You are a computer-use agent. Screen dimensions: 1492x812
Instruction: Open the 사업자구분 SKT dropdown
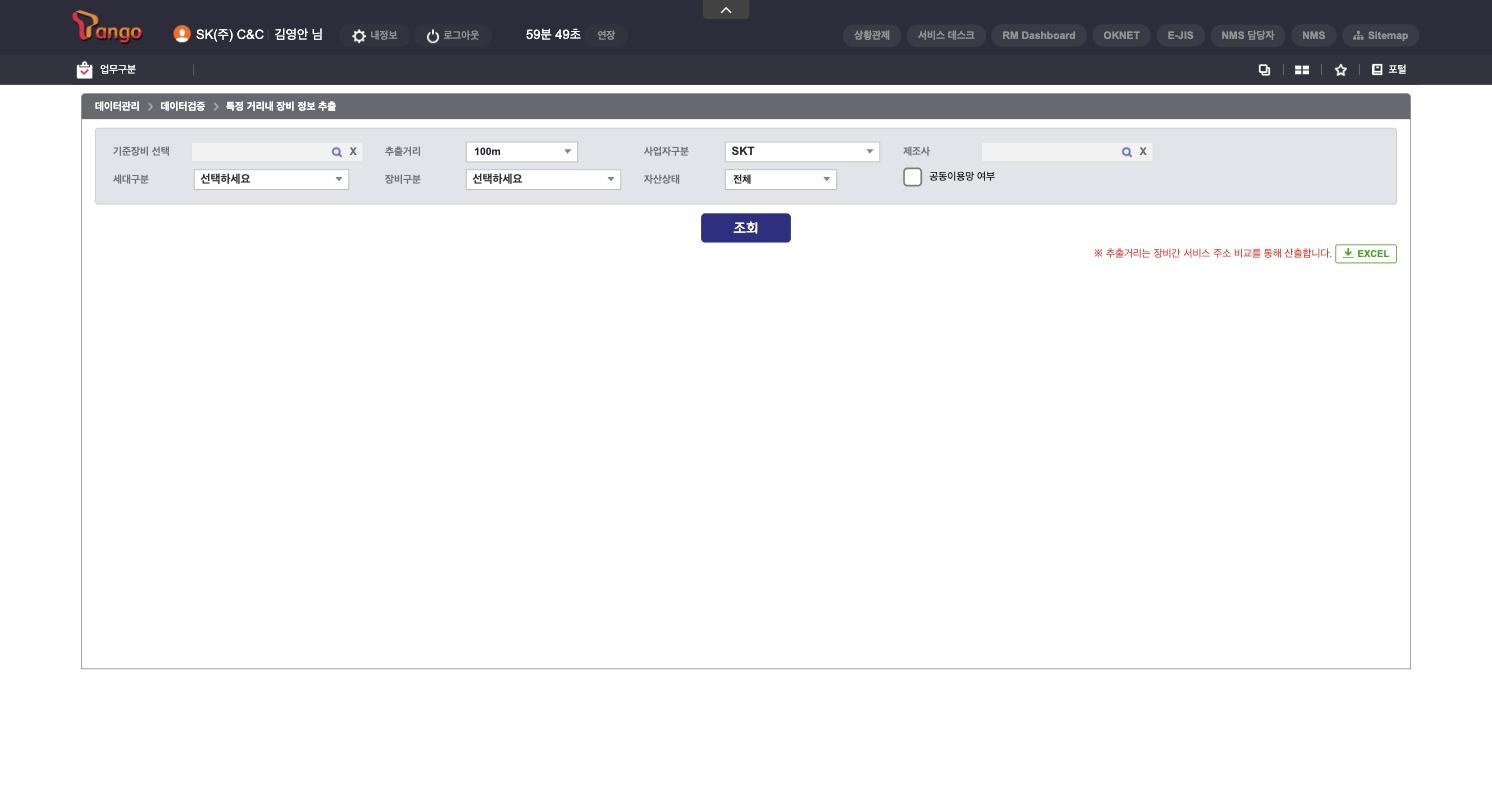click(802, 152)
